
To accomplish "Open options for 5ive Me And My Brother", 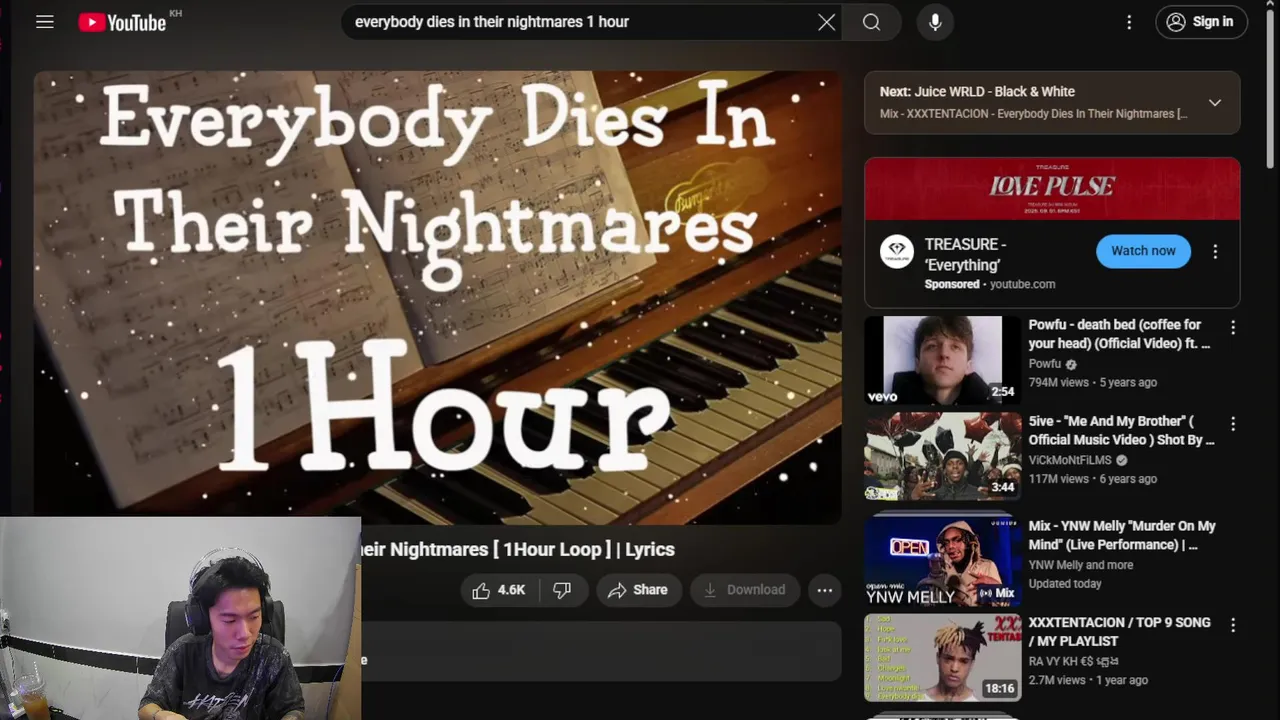I will pos(1233,424).
